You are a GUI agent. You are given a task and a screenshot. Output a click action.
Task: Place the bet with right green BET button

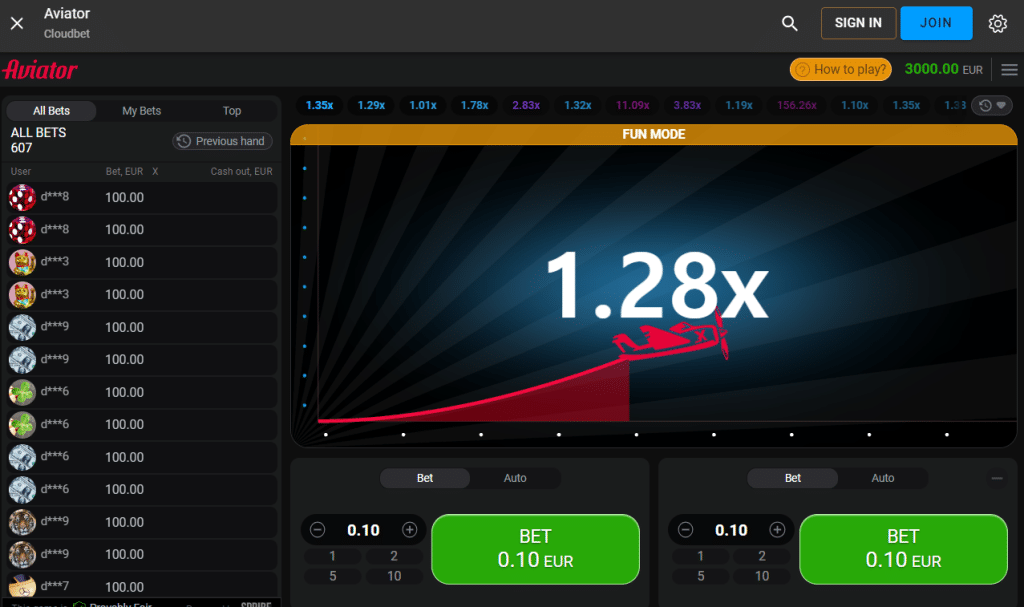pos(903,549)
